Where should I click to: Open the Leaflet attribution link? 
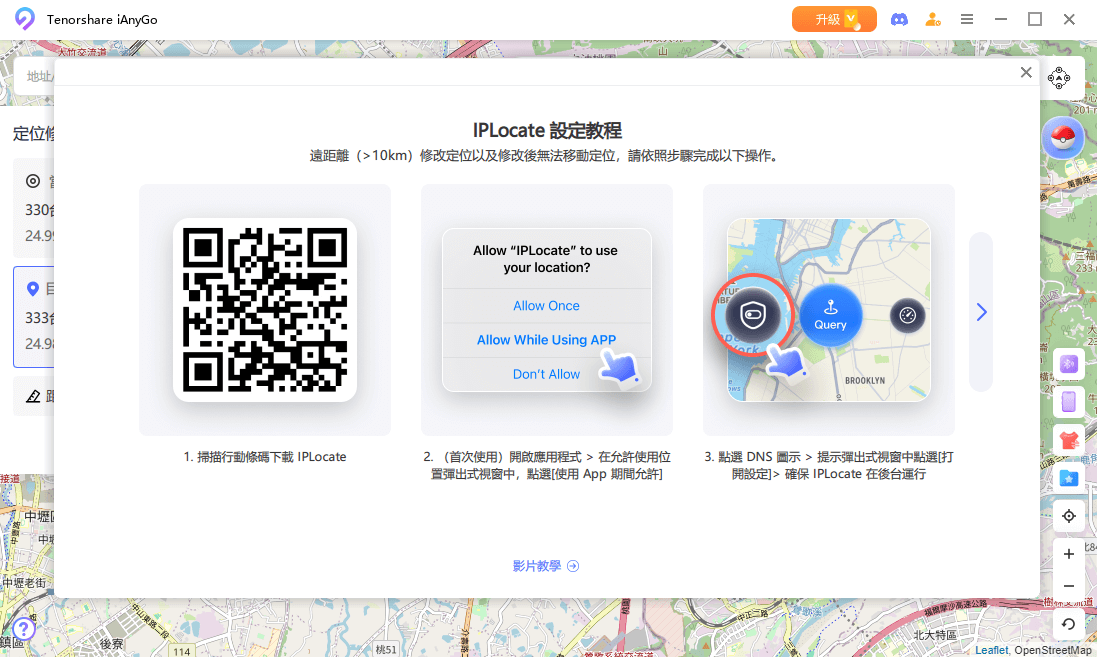(x=991, y=650)
